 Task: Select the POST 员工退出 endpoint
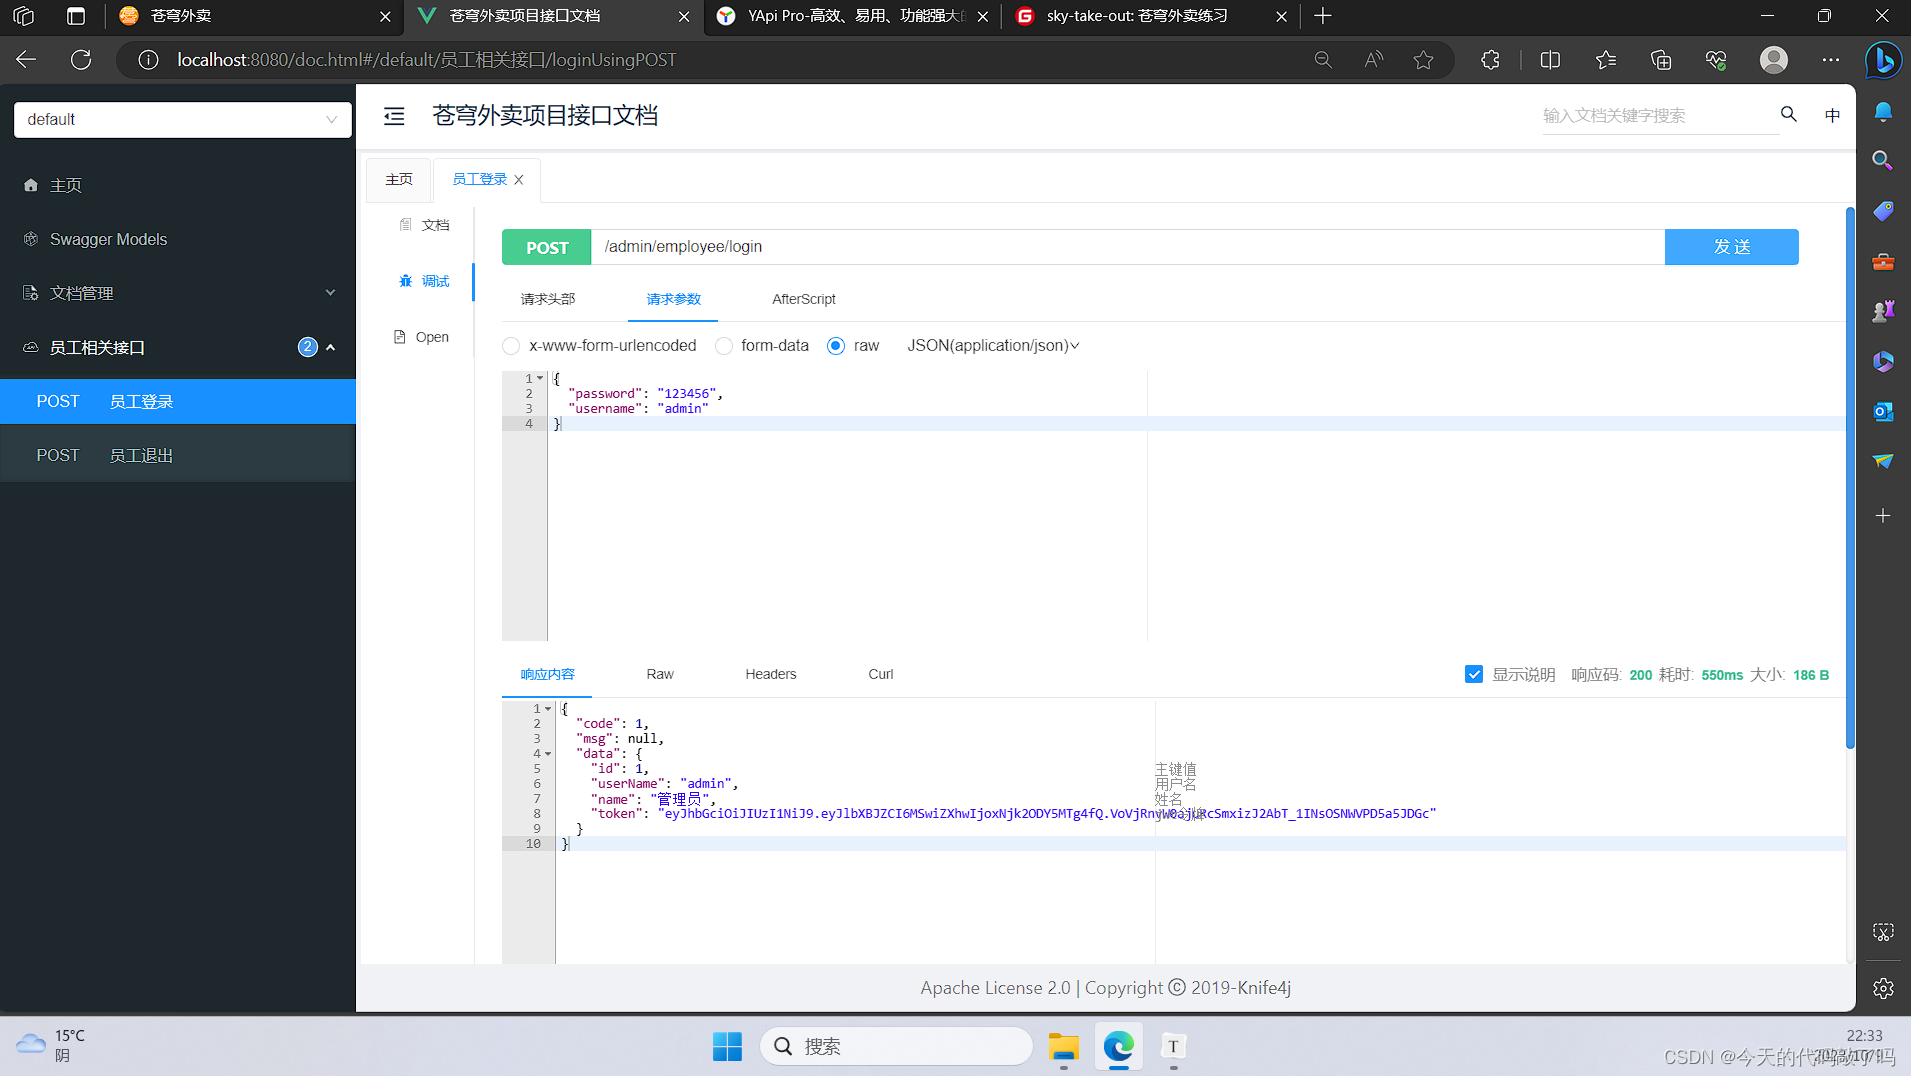point(178,455)
